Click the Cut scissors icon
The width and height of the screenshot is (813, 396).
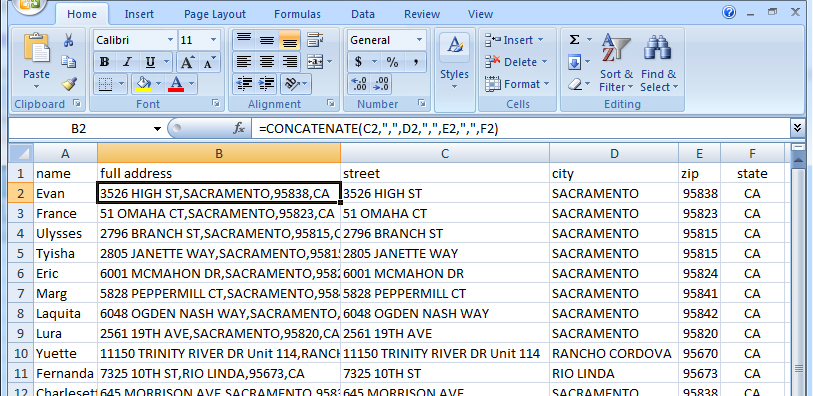(68, 40)
